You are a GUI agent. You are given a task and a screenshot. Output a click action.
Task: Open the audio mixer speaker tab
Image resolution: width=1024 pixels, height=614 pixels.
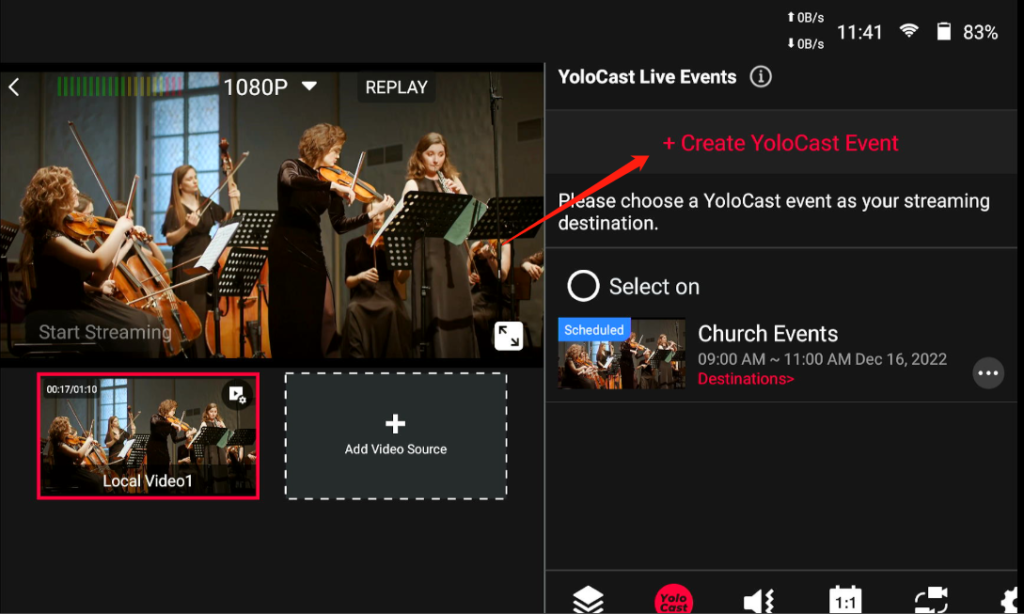tap(759, 600)
